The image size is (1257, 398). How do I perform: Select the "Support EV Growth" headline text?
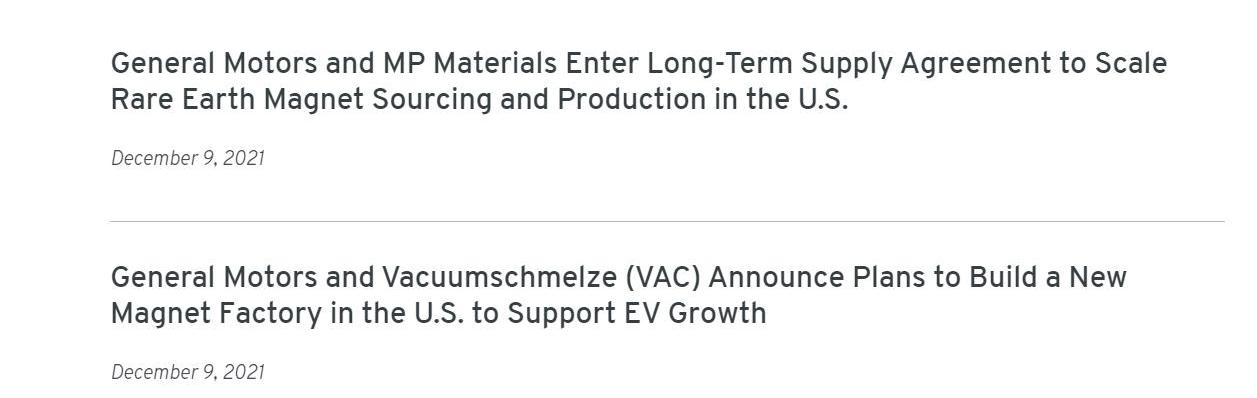[636, 313]
